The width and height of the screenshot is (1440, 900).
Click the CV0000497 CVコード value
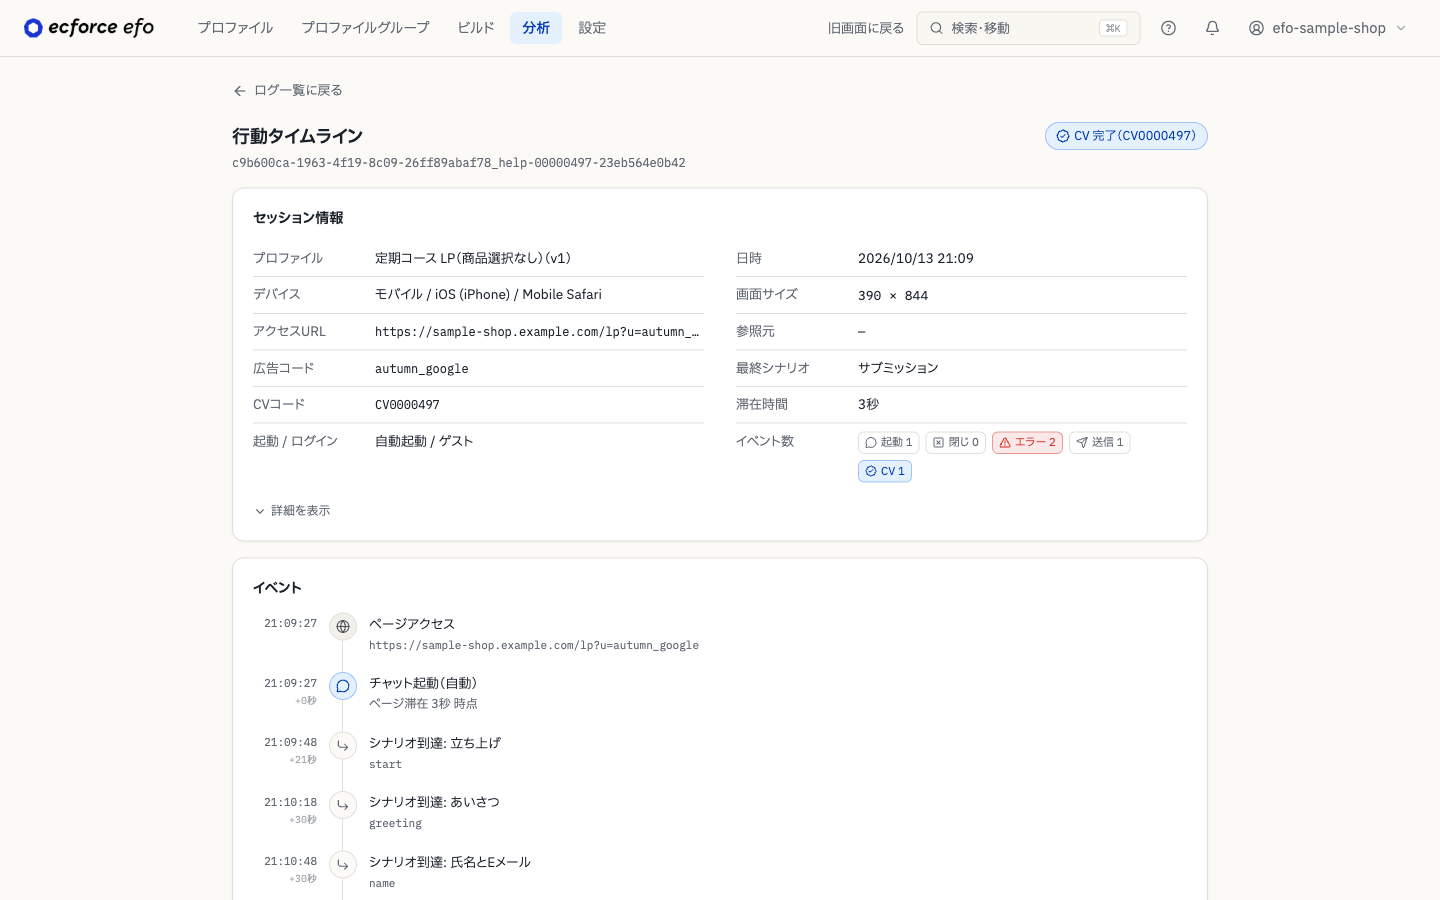pos(407,405)
